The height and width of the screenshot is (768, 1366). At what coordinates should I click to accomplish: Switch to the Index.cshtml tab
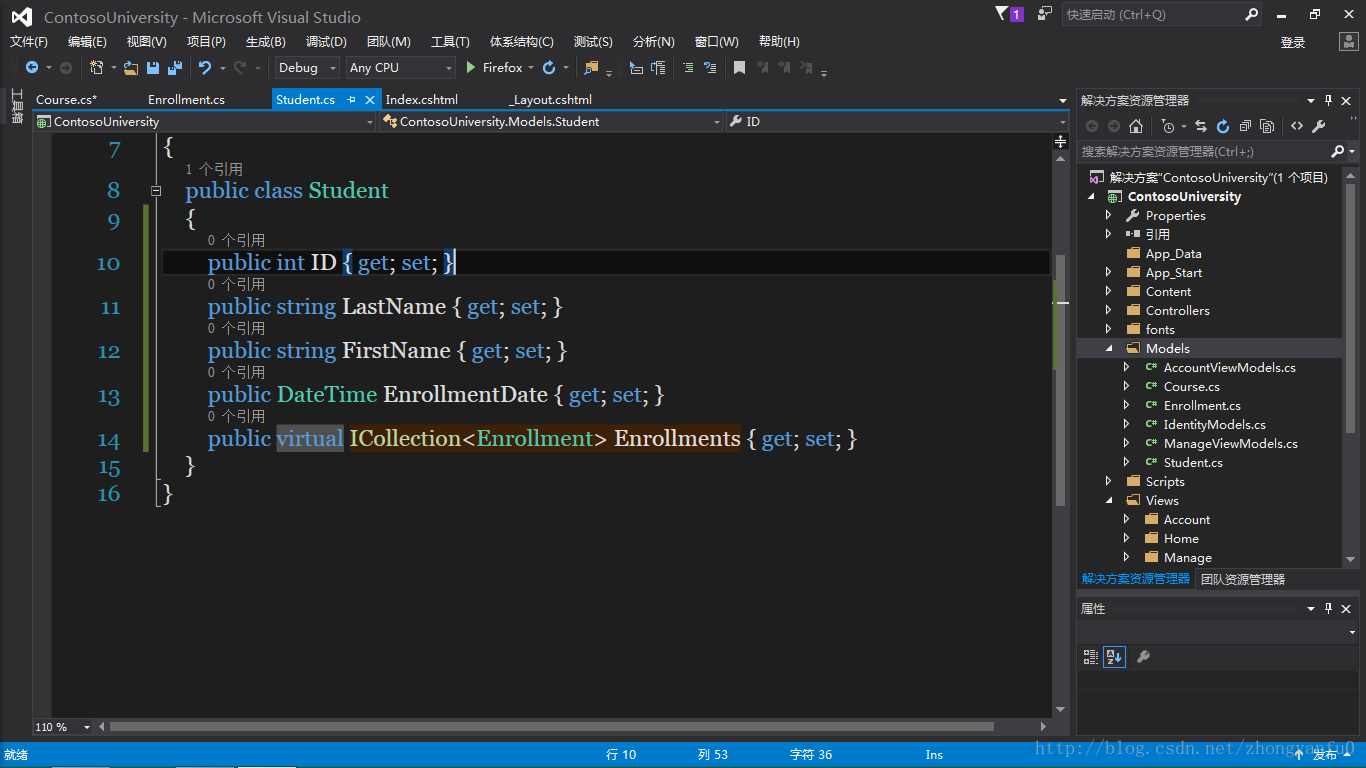422,99
